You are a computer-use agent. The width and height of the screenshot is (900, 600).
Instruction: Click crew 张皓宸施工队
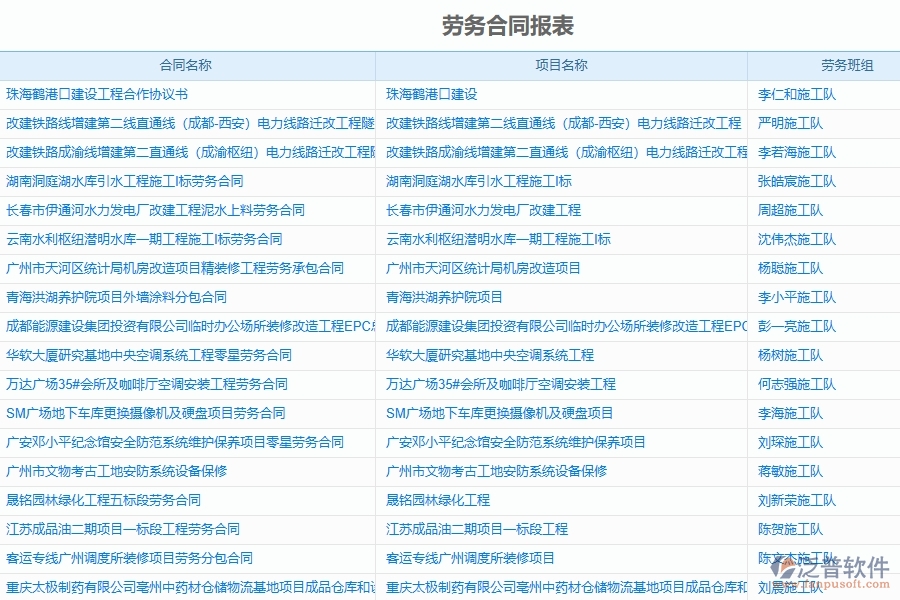791,181
